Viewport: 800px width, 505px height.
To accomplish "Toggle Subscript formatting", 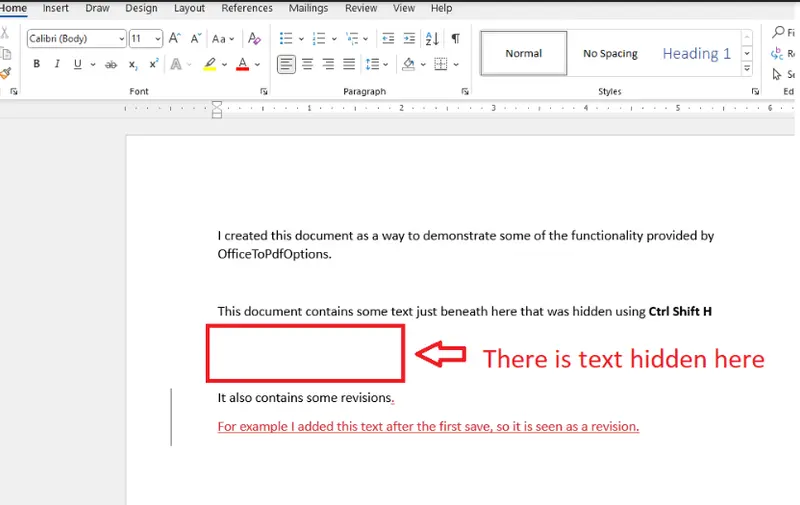I will point(132,64).
